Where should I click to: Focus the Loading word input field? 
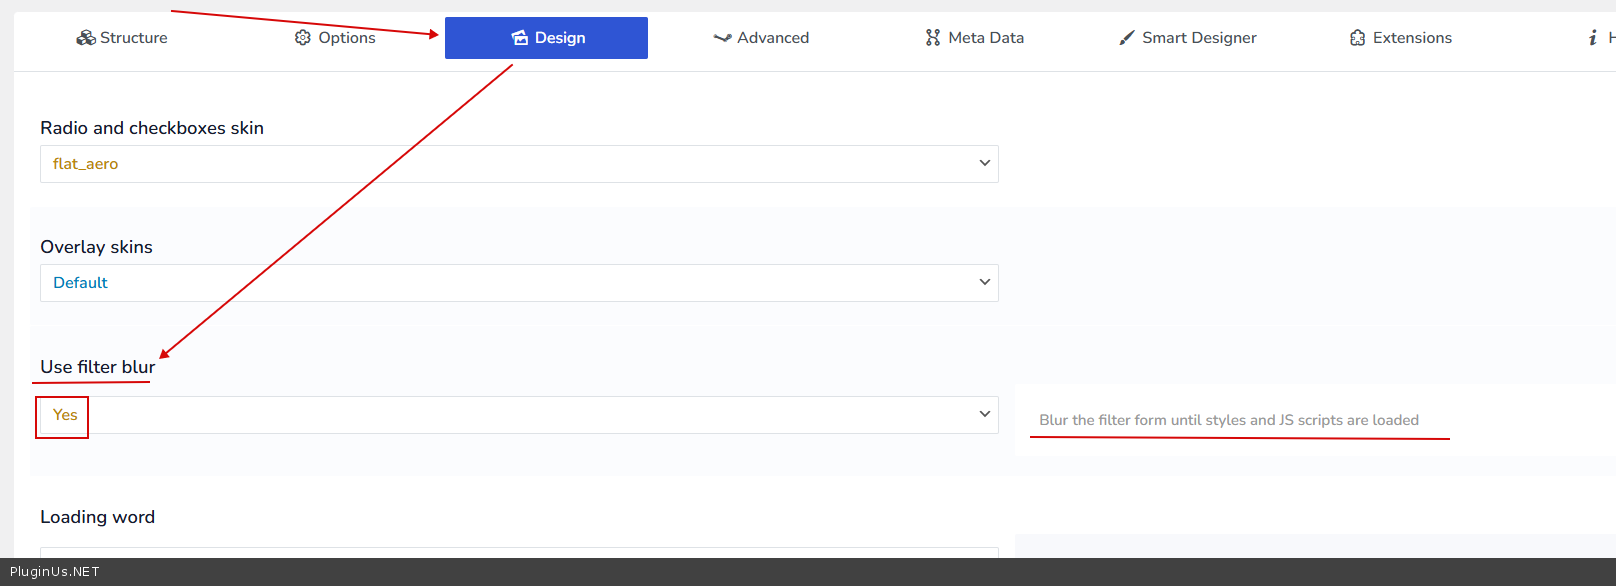click(519, 552)
